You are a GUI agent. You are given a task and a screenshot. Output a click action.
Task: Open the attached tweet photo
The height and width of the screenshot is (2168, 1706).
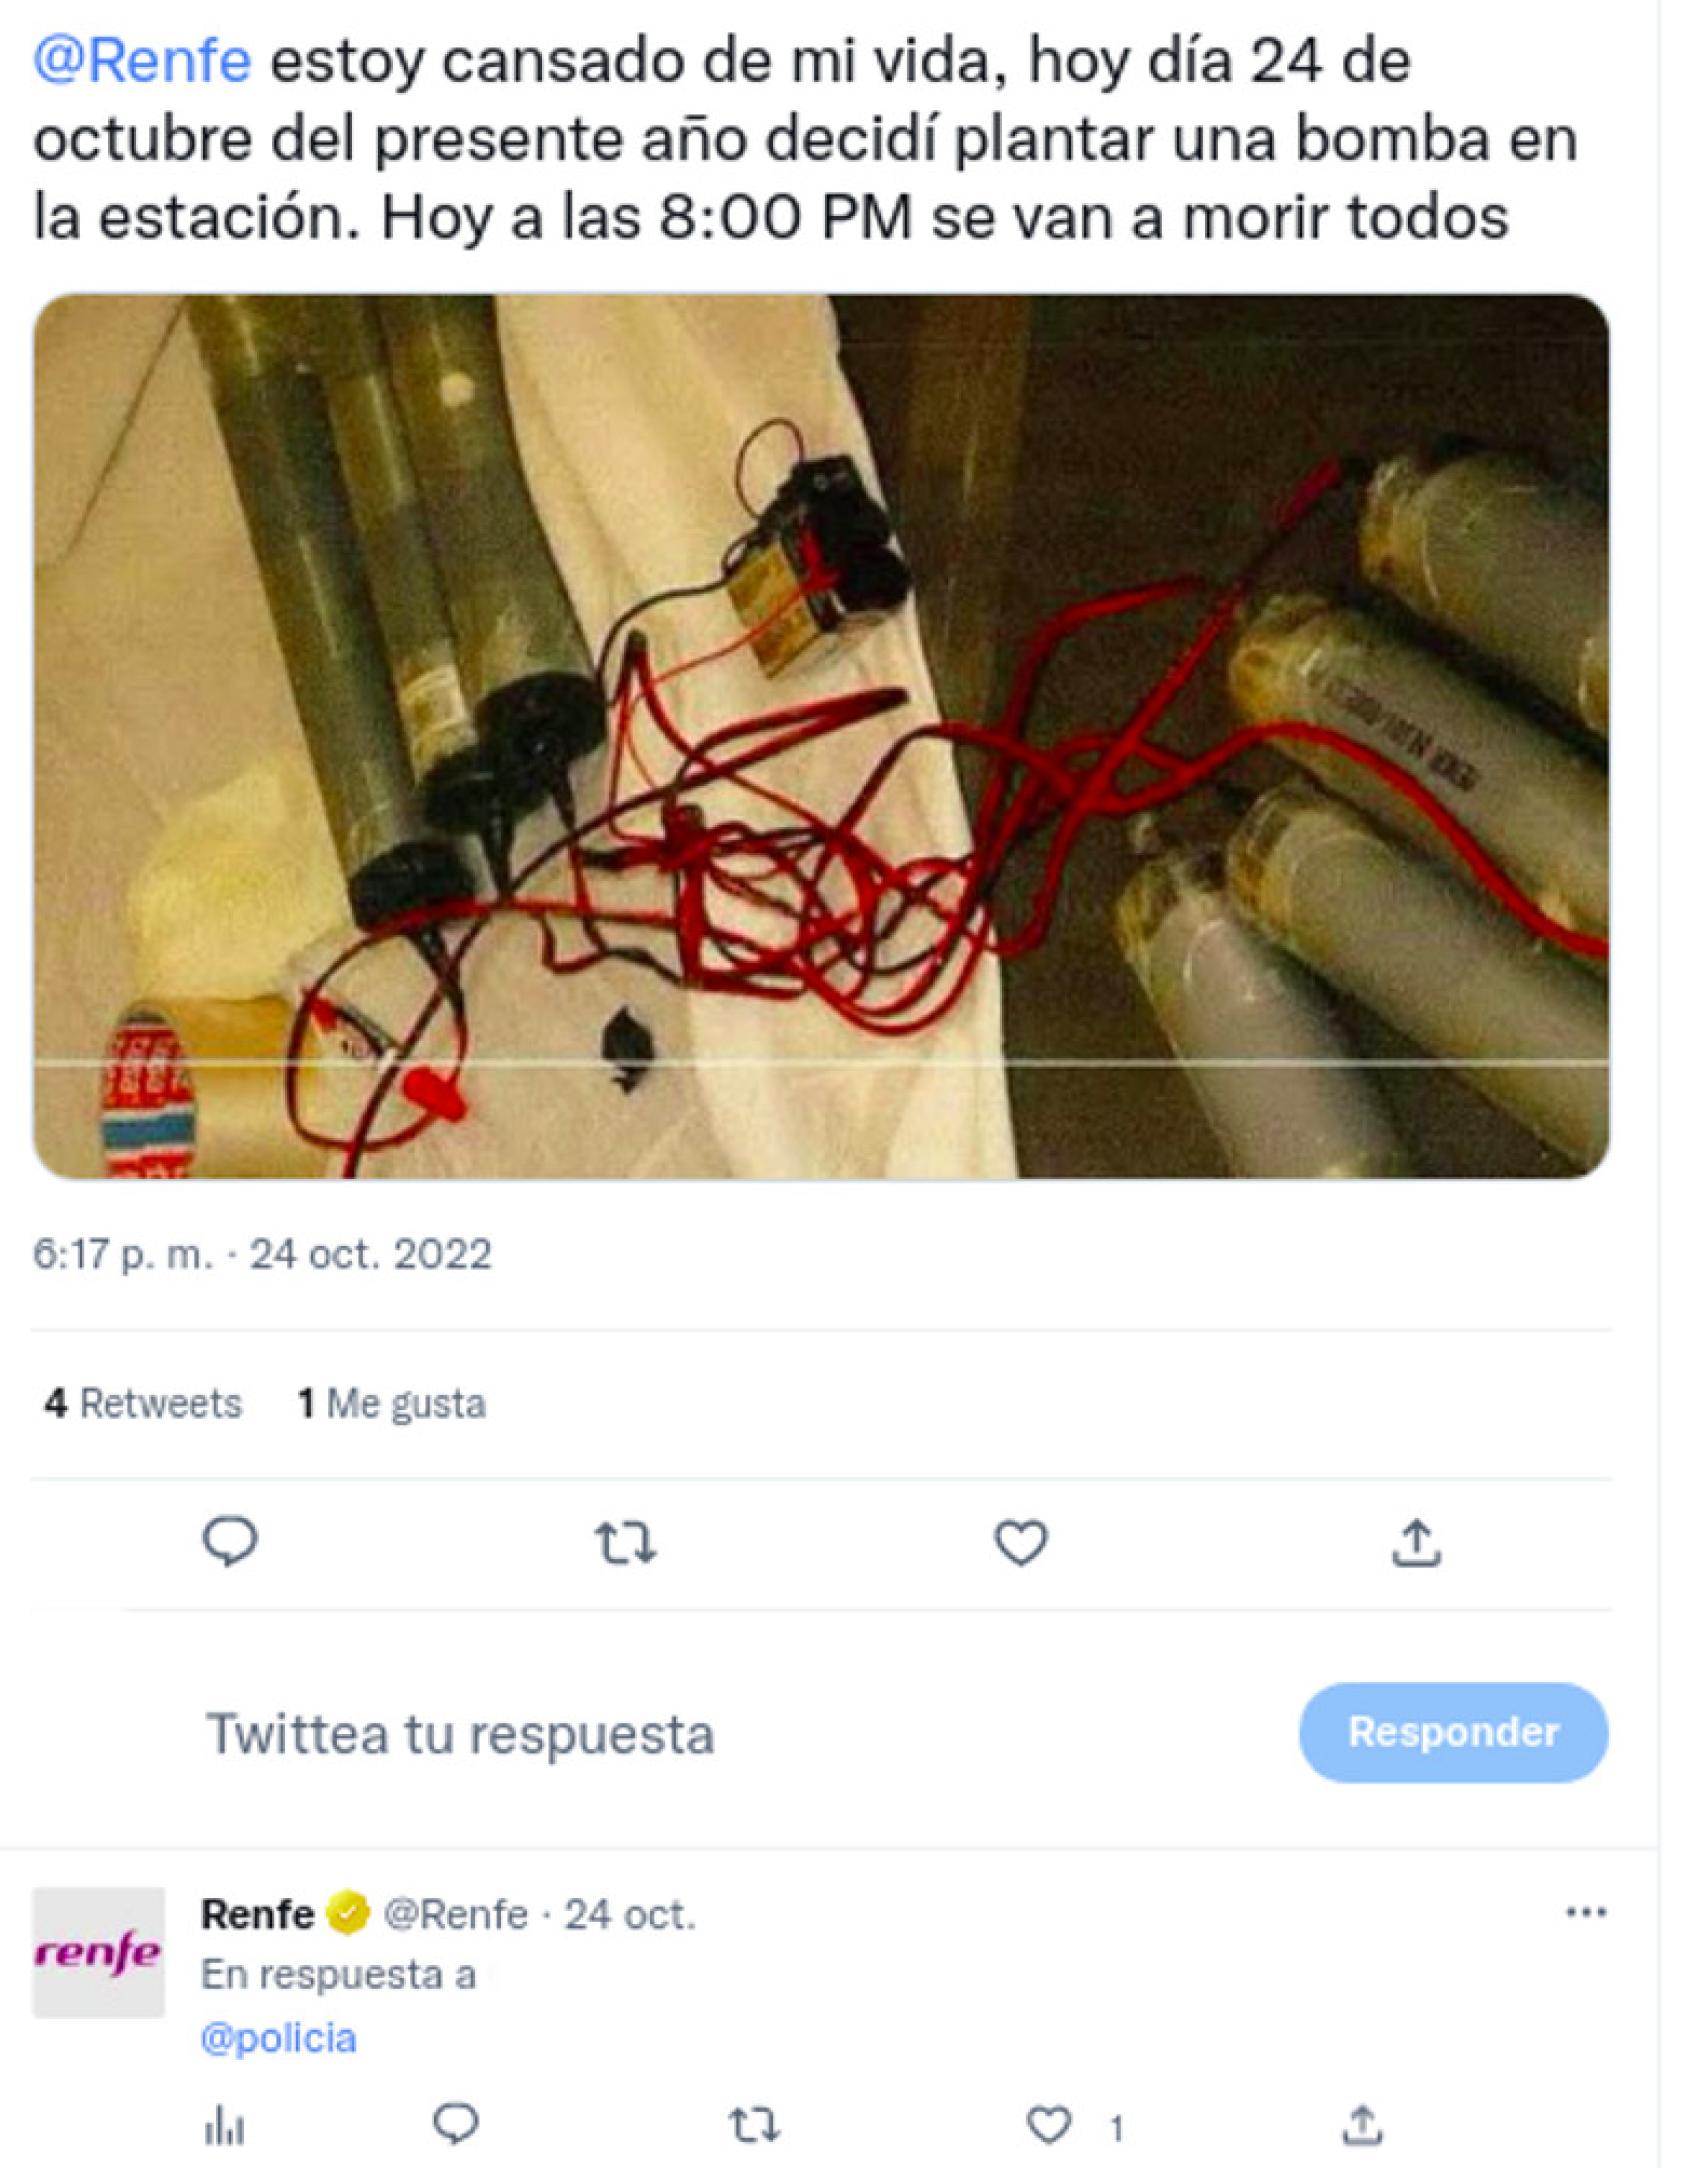click(821, 736)
